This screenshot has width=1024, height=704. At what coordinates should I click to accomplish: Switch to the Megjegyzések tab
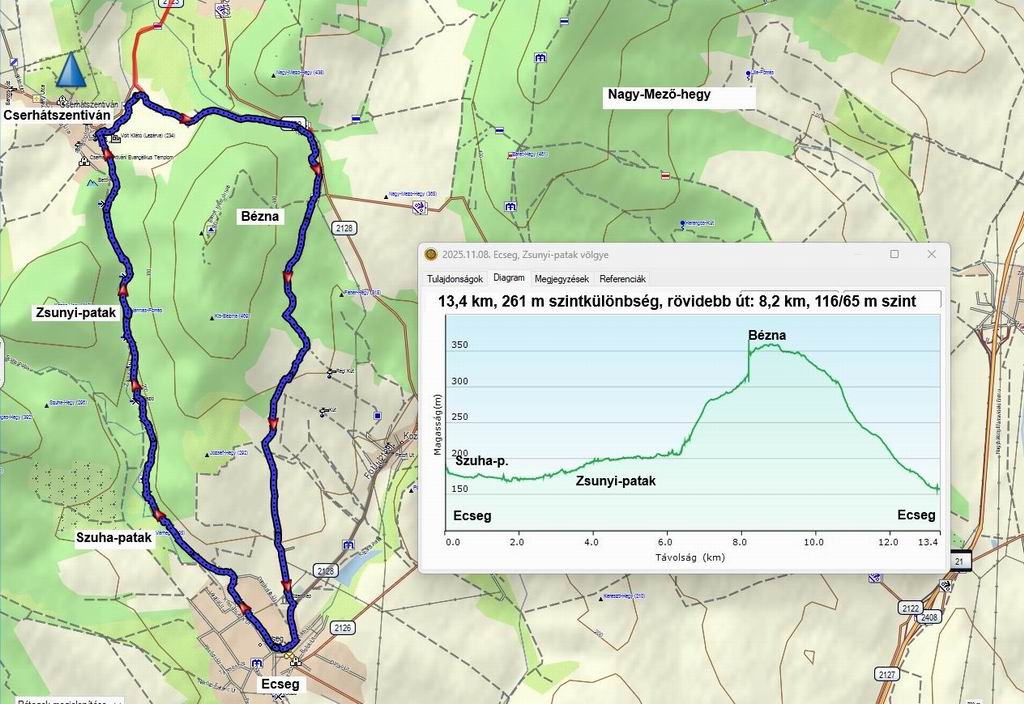pyautogui.click(x=561, y=279)
